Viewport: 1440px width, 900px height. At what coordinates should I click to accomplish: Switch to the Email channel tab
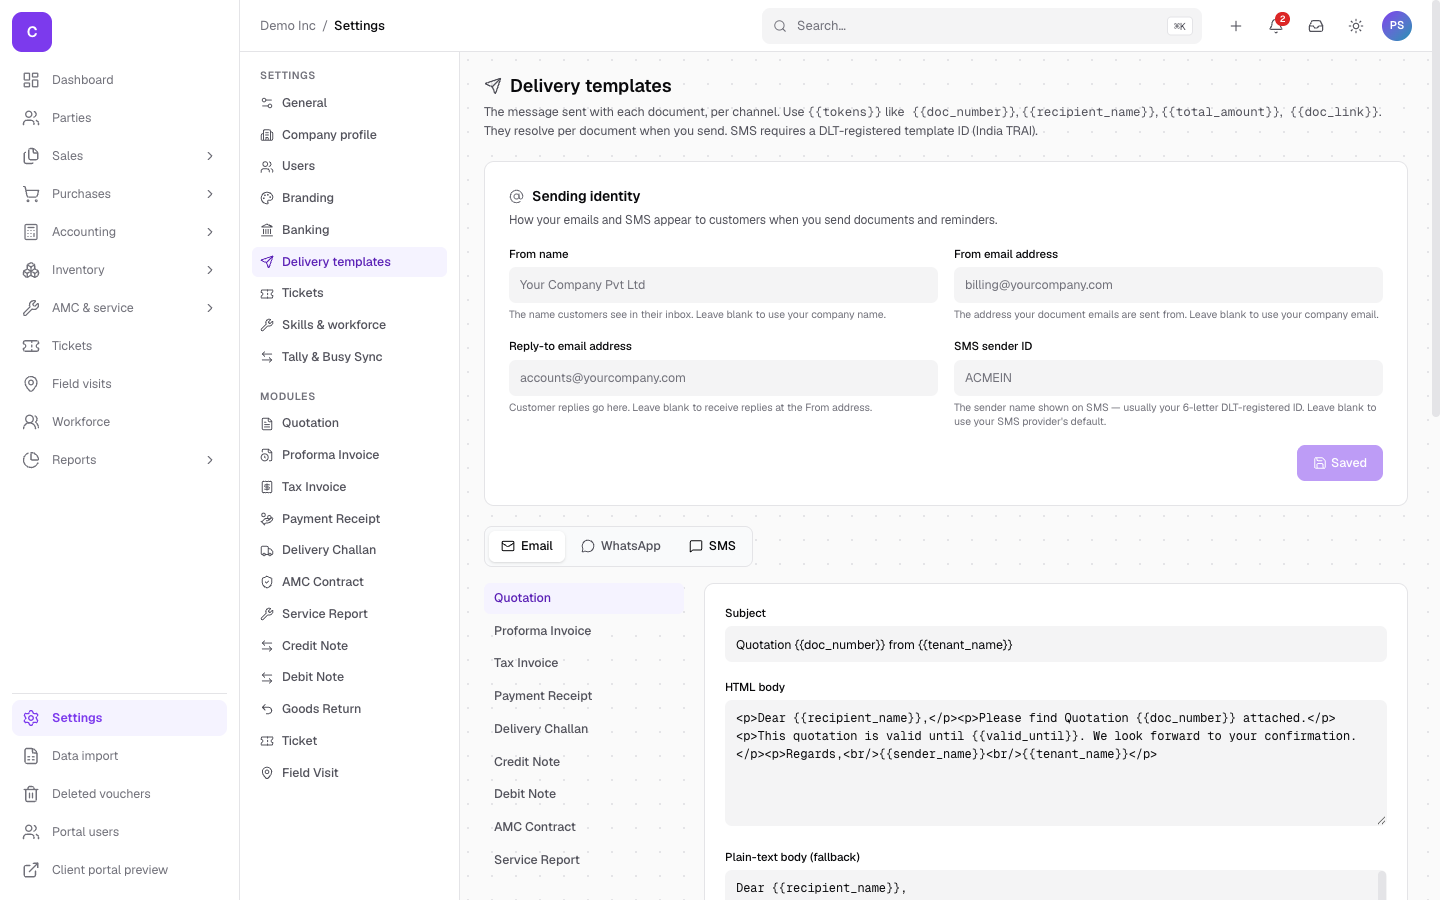pyautogui.click(x=527, y=546)
